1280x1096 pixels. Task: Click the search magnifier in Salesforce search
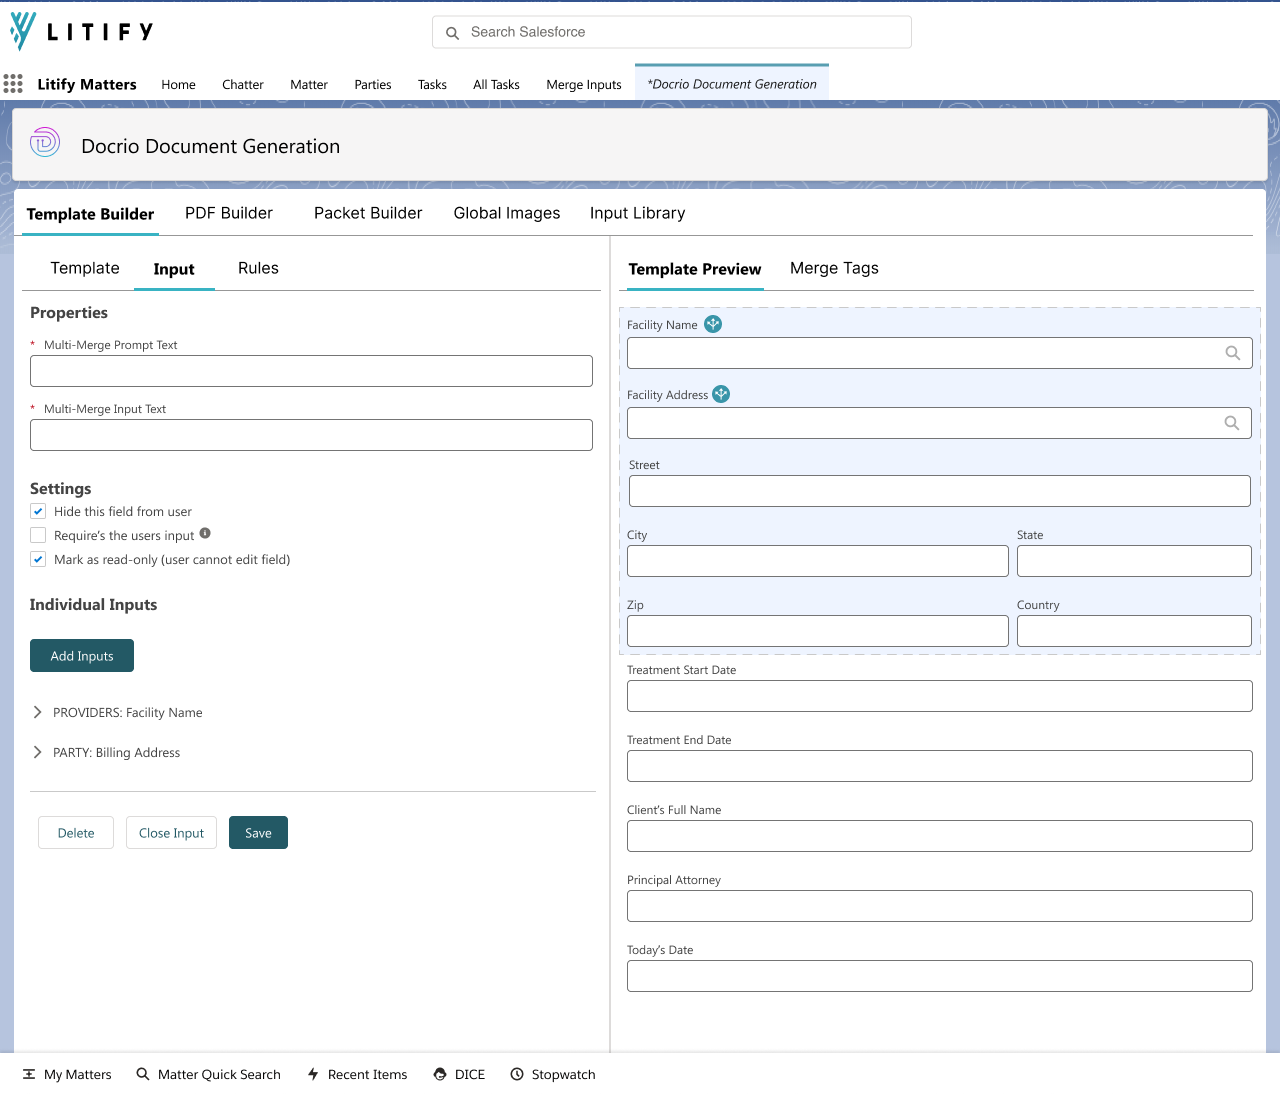(452, 33)
